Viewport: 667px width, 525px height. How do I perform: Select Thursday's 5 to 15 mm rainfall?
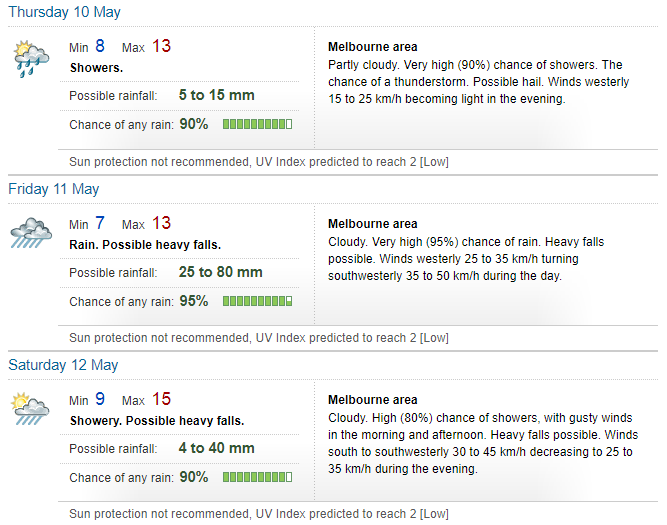pos(217,95)
